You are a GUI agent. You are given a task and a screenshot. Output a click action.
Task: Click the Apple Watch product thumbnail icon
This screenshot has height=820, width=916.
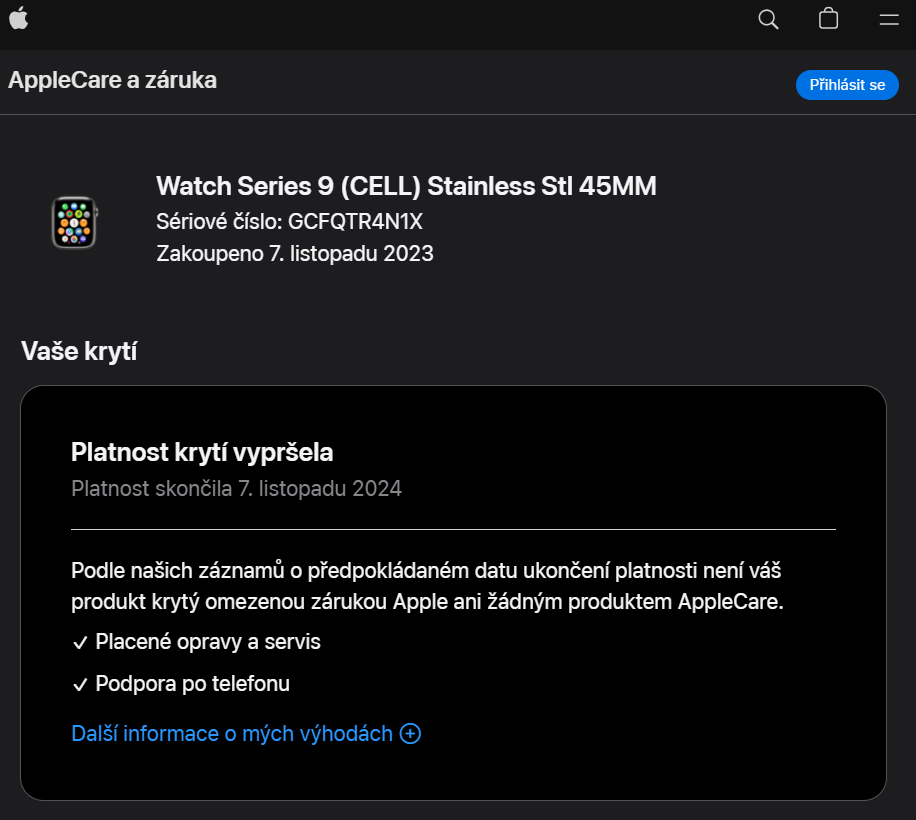tap(73, 222)
